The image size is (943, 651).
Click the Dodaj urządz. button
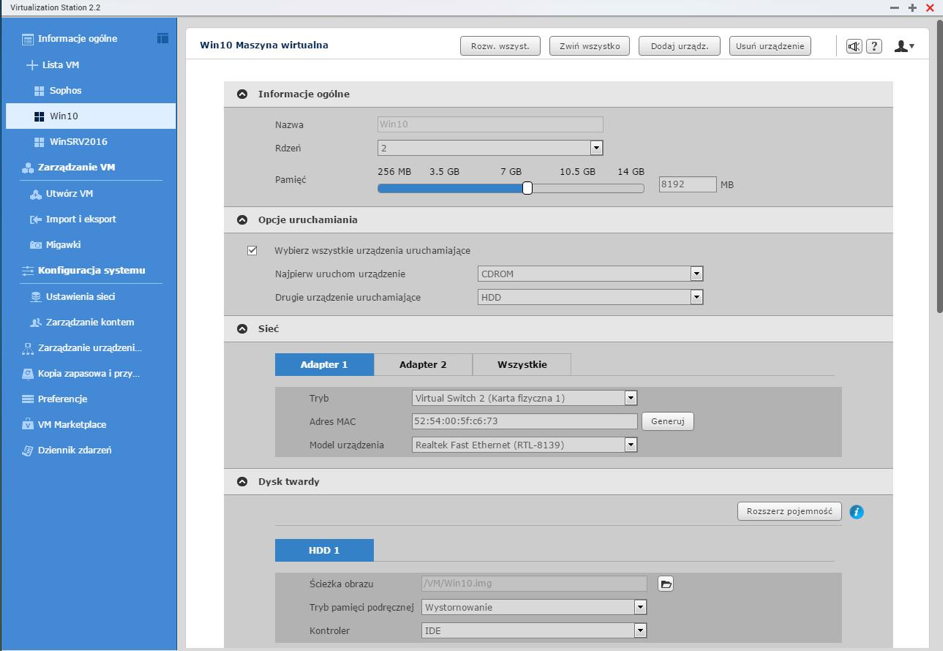[x=679, y=46]
